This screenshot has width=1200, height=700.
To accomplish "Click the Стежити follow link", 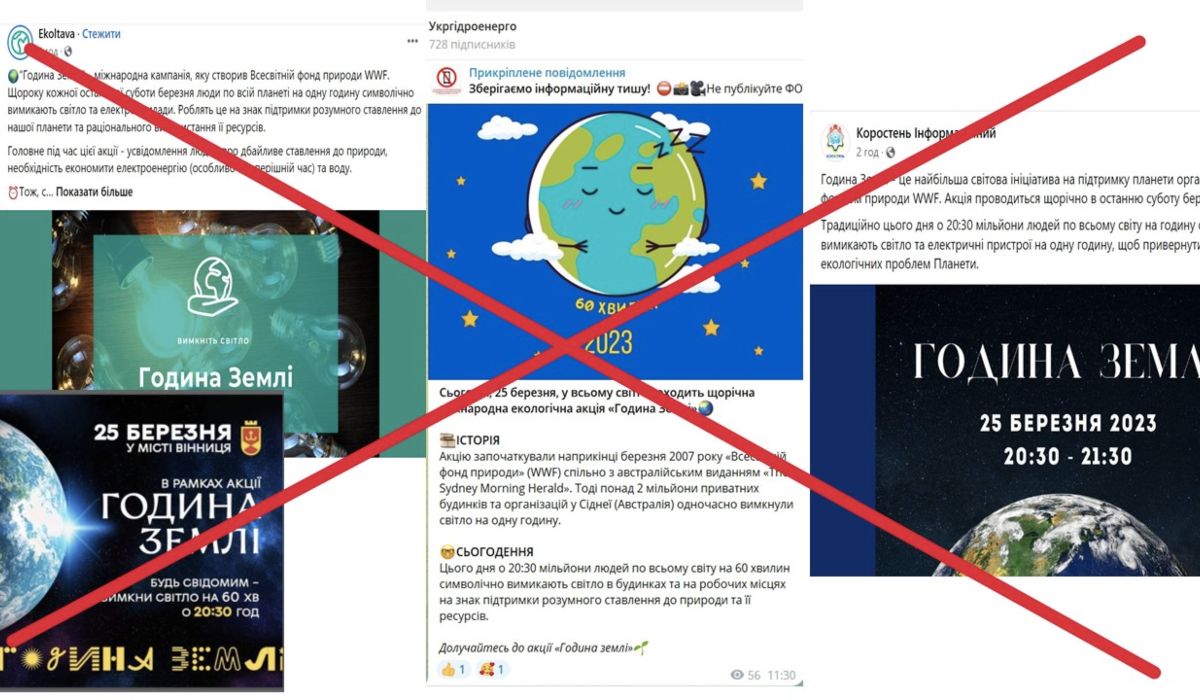I will click(102, 34).
